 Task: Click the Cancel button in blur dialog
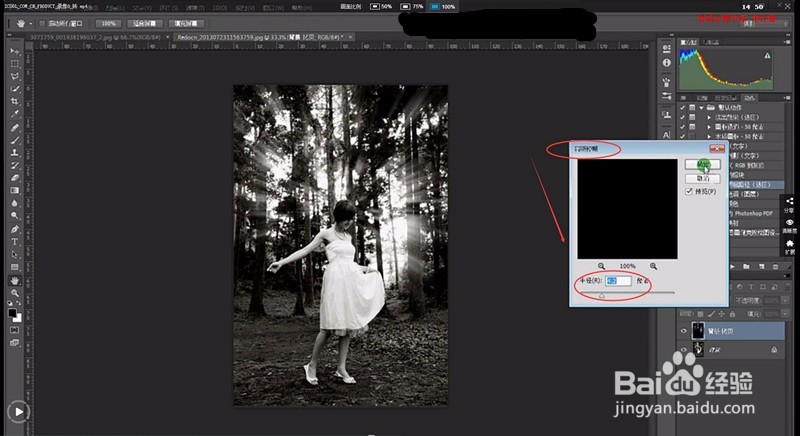(x=703, y=178)
